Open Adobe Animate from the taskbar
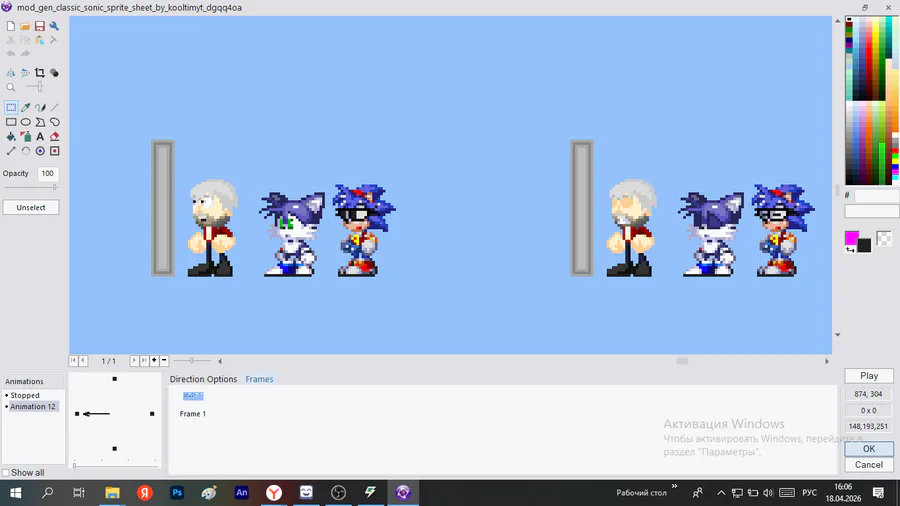900x506 pixels. point(242,492)
